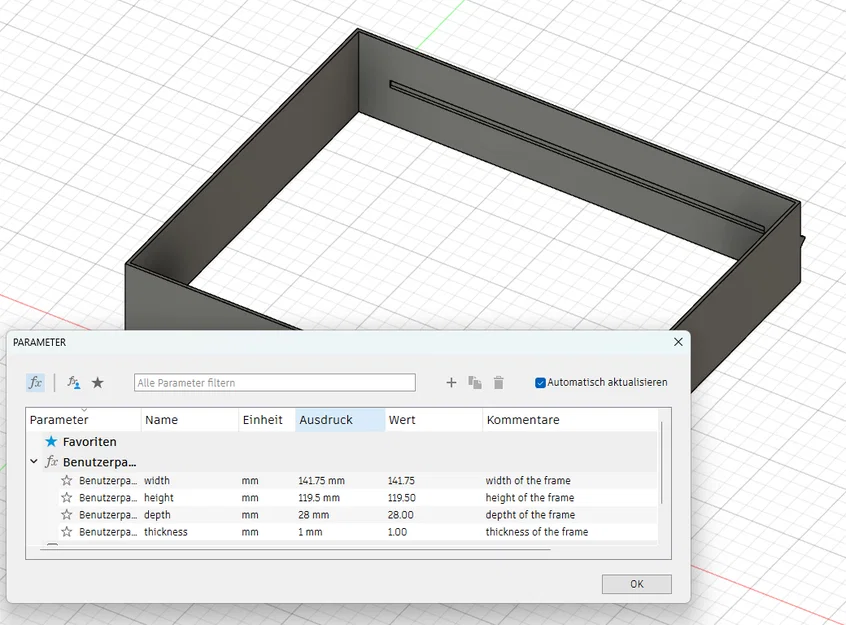Viewport: 846px width, 625px height.
Task: Click the Einheit column header
Action: coord(267,420)
